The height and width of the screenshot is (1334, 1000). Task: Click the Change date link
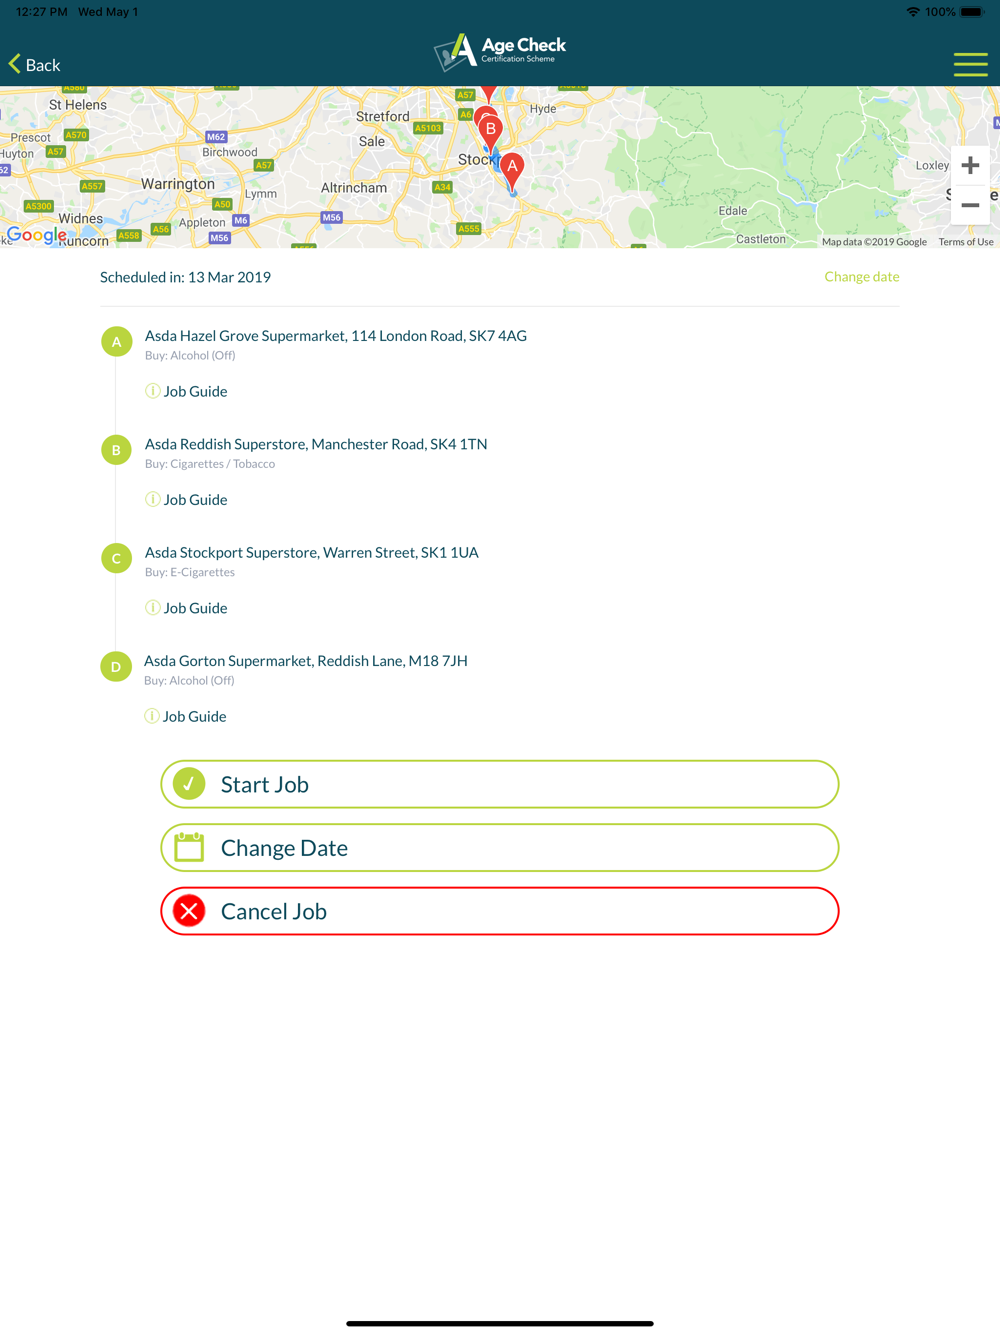pos(861,277)
